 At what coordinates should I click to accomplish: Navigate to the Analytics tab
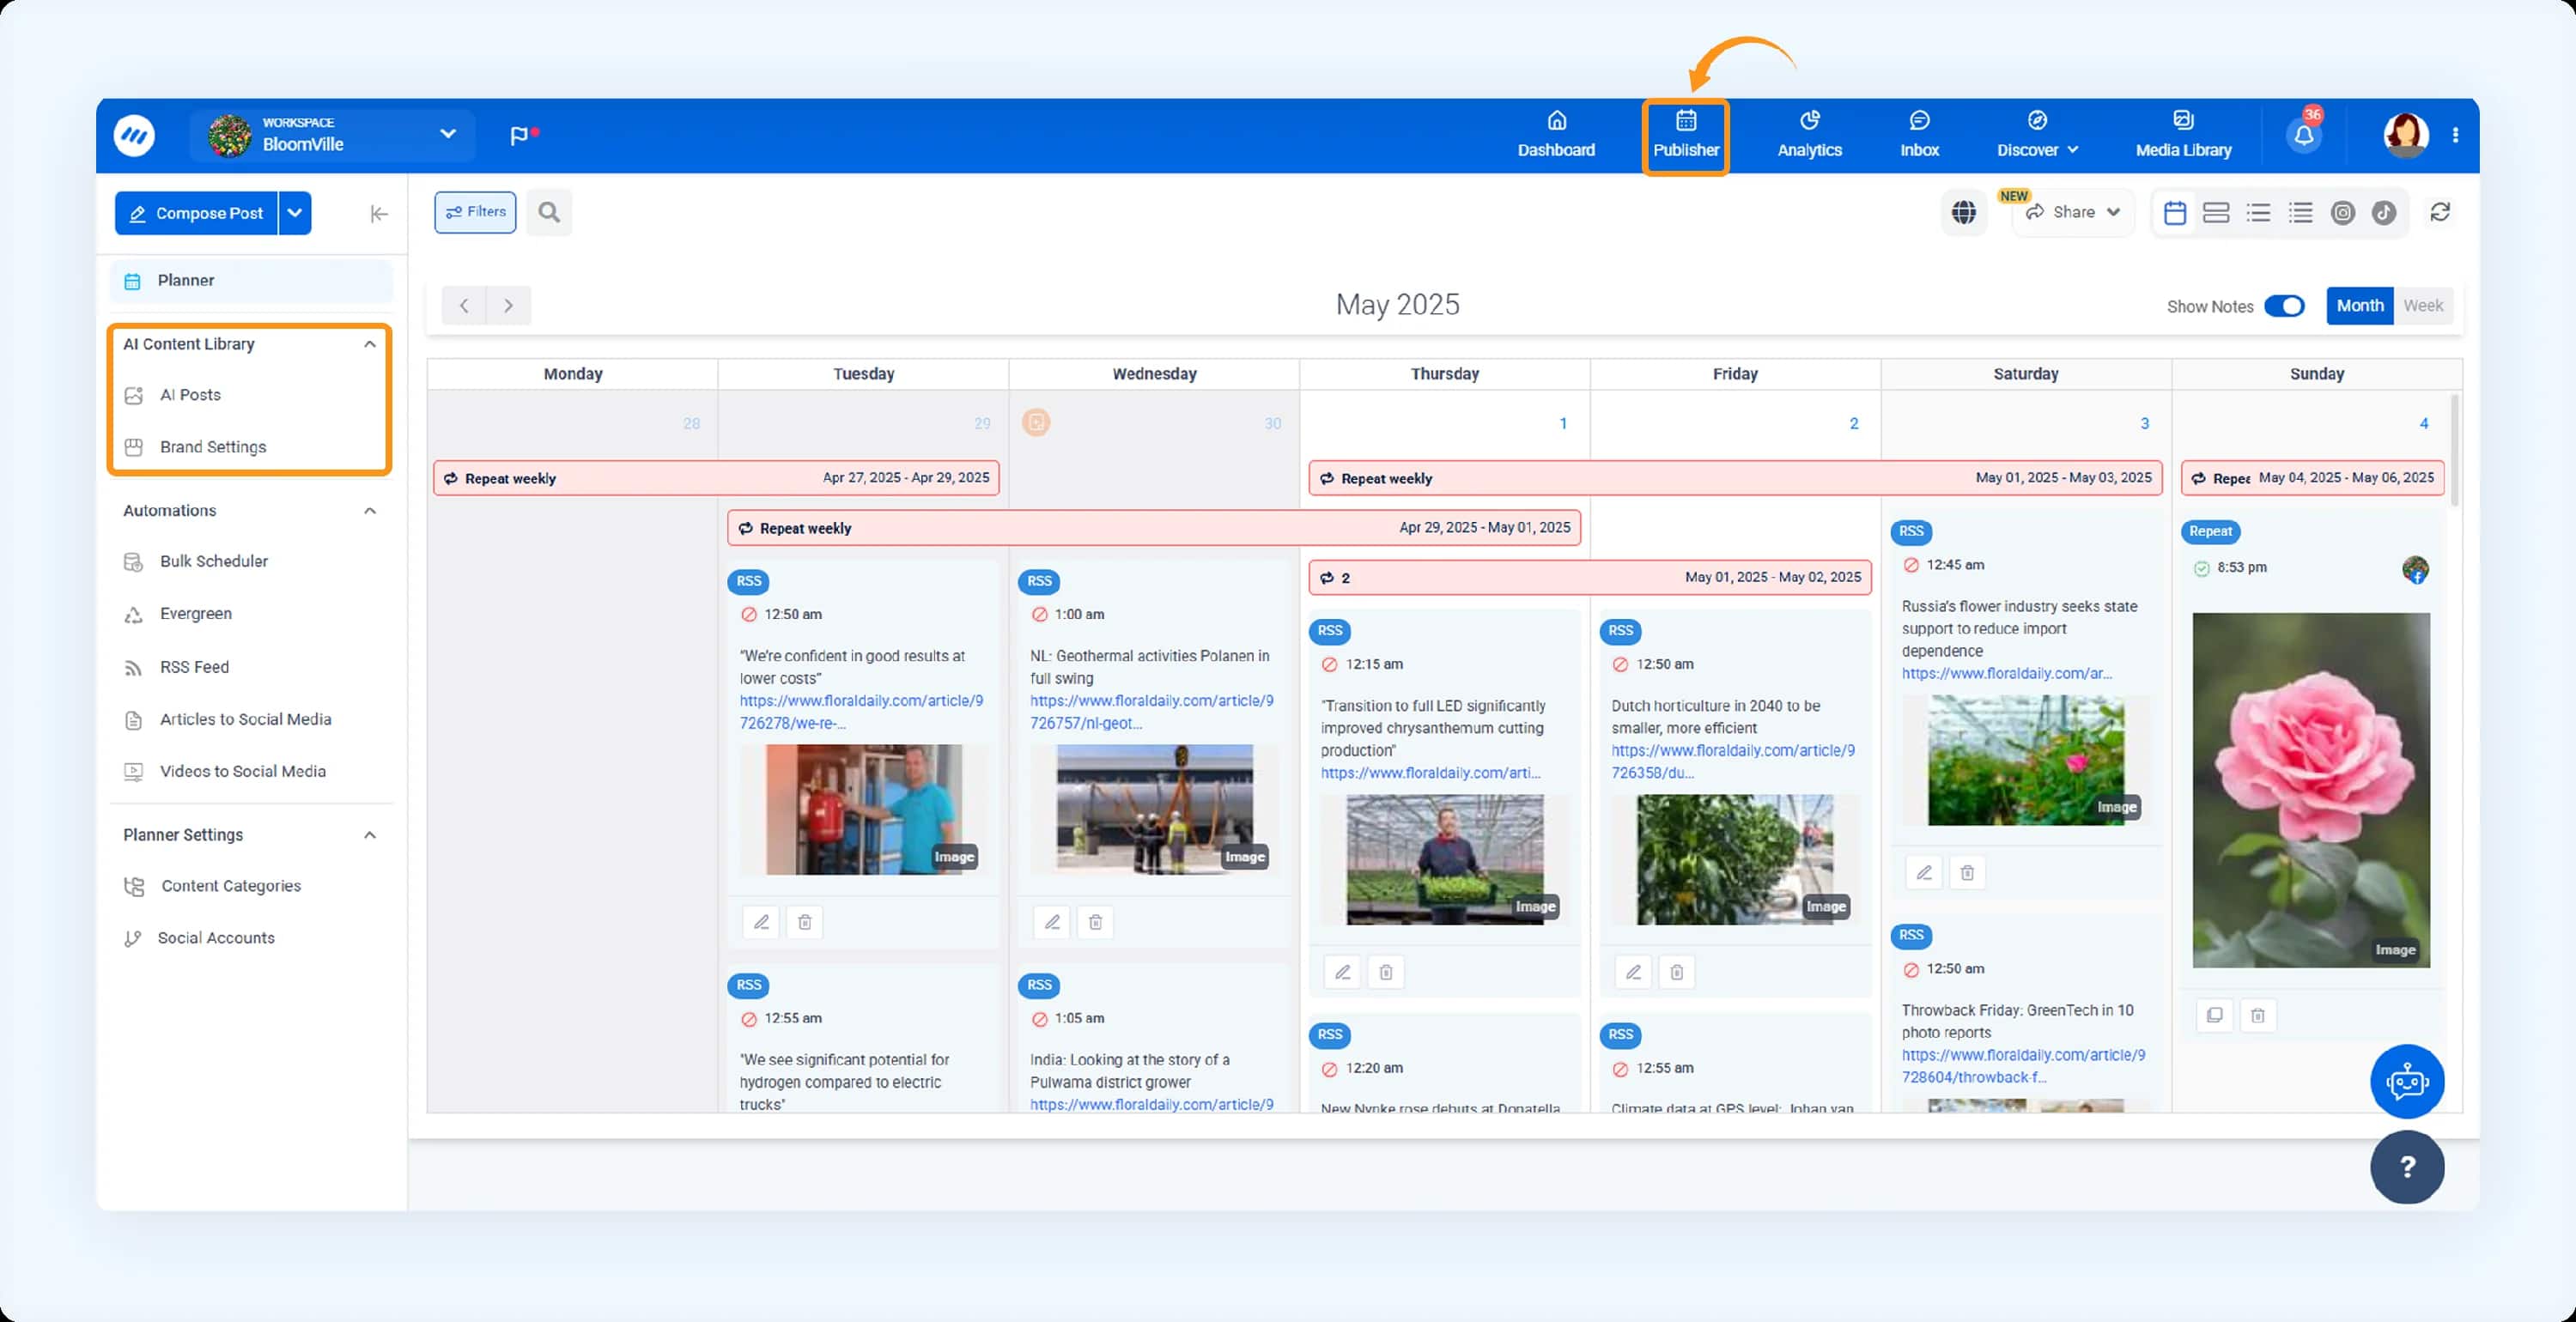[1808, 135]
